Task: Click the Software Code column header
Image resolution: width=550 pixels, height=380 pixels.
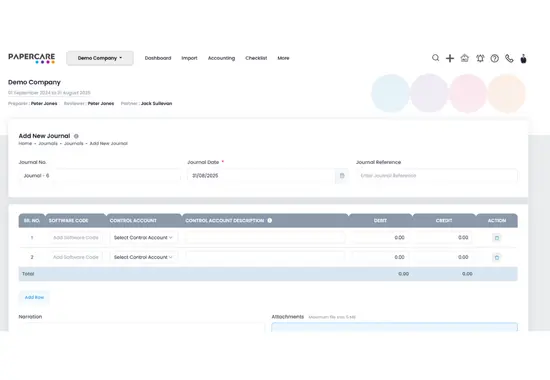Action: click(68, 221)
